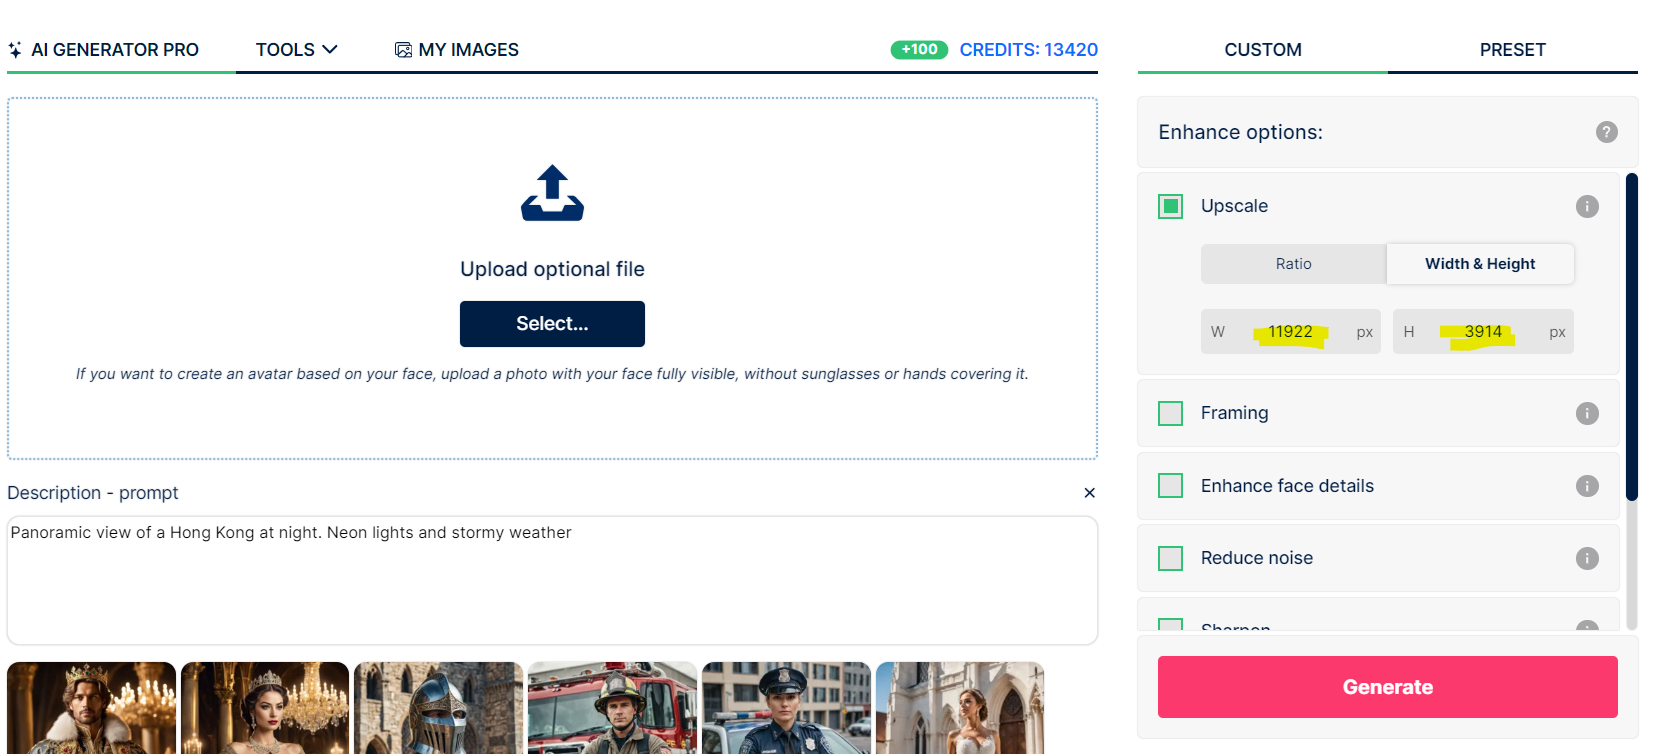
Task: Show info for the Framing option
Action: 1587,413
